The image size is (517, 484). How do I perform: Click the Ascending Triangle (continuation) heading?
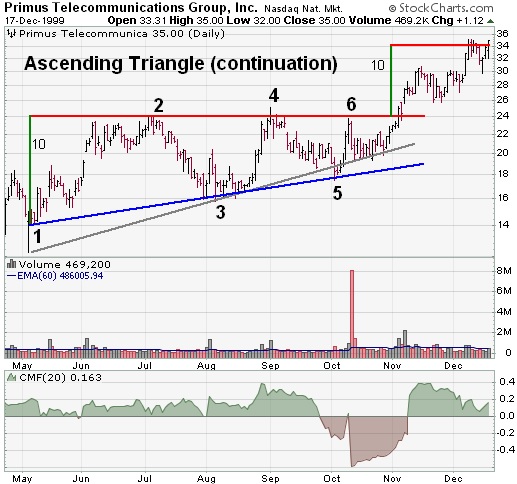(181, 63)
